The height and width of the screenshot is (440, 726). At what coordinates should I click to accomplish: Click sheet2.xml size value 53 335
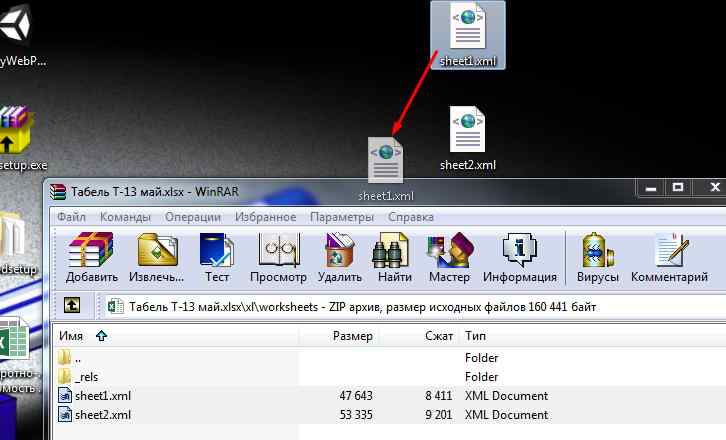(x=356, y=415)
